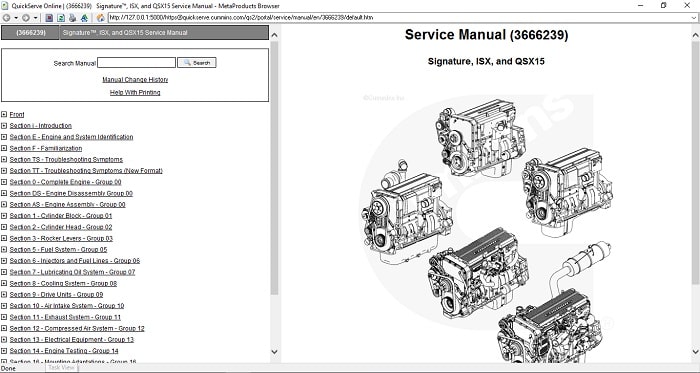700x373 pixels.
Task: Expand the Section F - Familiarization node
Action: [4, 149]
